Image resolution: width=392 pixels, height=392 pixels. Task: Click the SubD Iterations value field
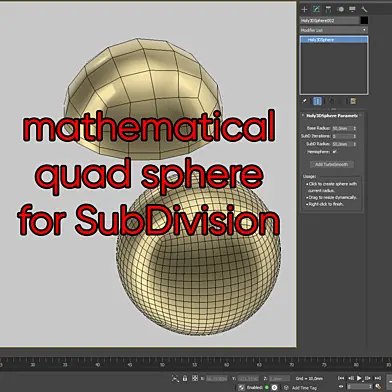click(342, 136)
